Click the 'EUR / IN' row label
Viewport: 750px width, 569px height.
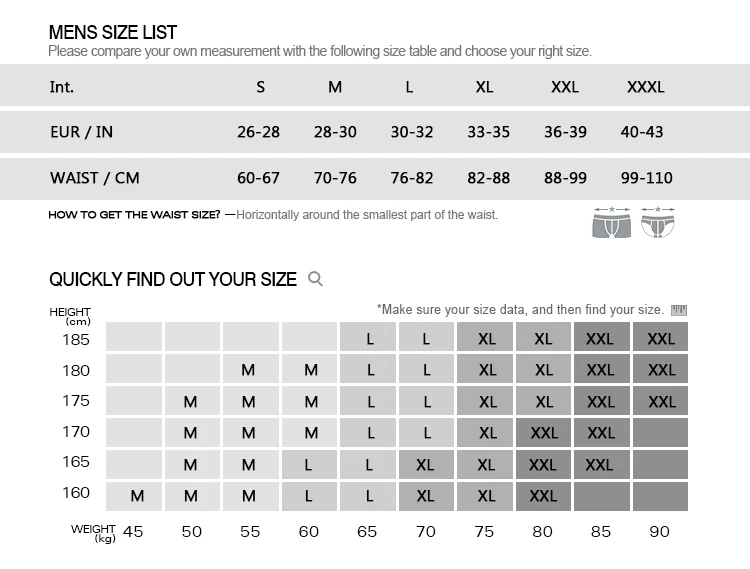(81, 132)
